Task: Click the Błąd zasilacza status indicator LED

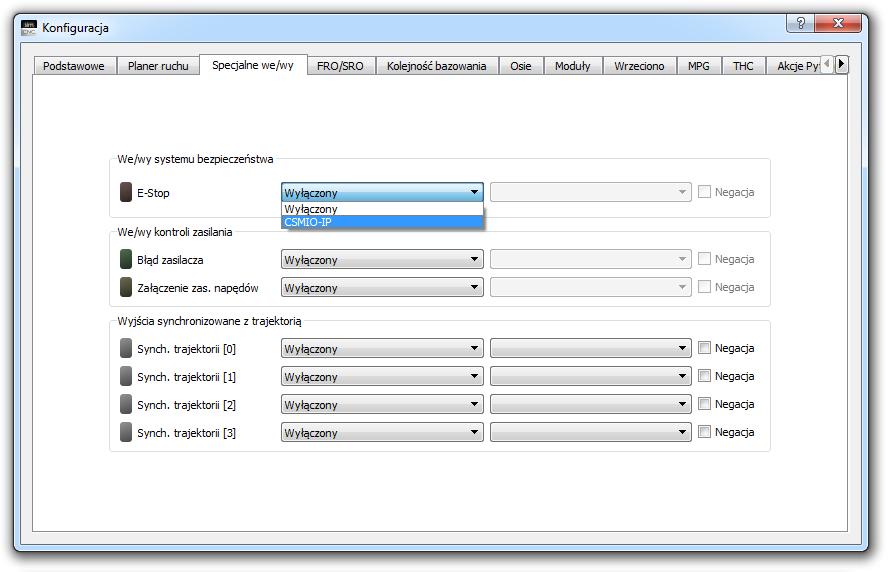Action: pos(126,260)
